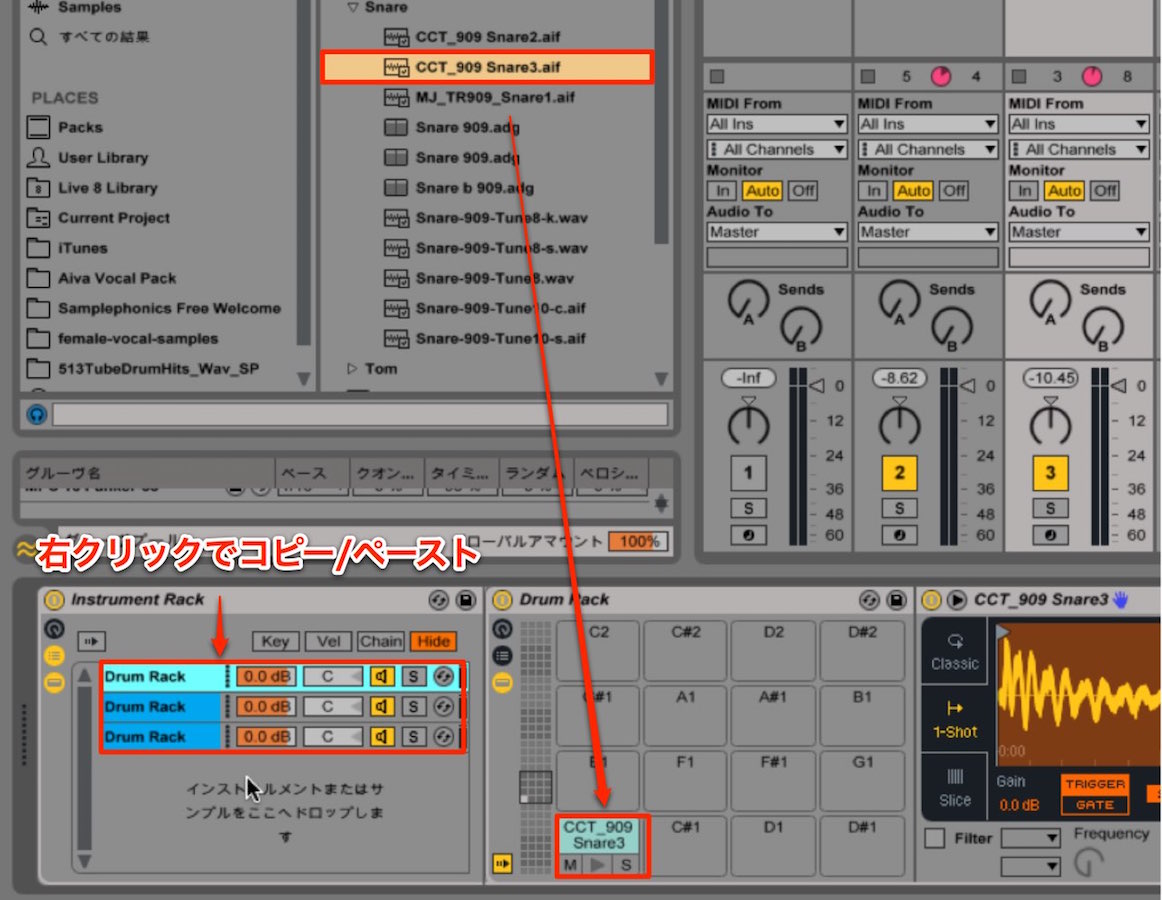Screen dimensions: 1162x900
Task: Toggle track 2 activator button
Action: click(899, 472)
